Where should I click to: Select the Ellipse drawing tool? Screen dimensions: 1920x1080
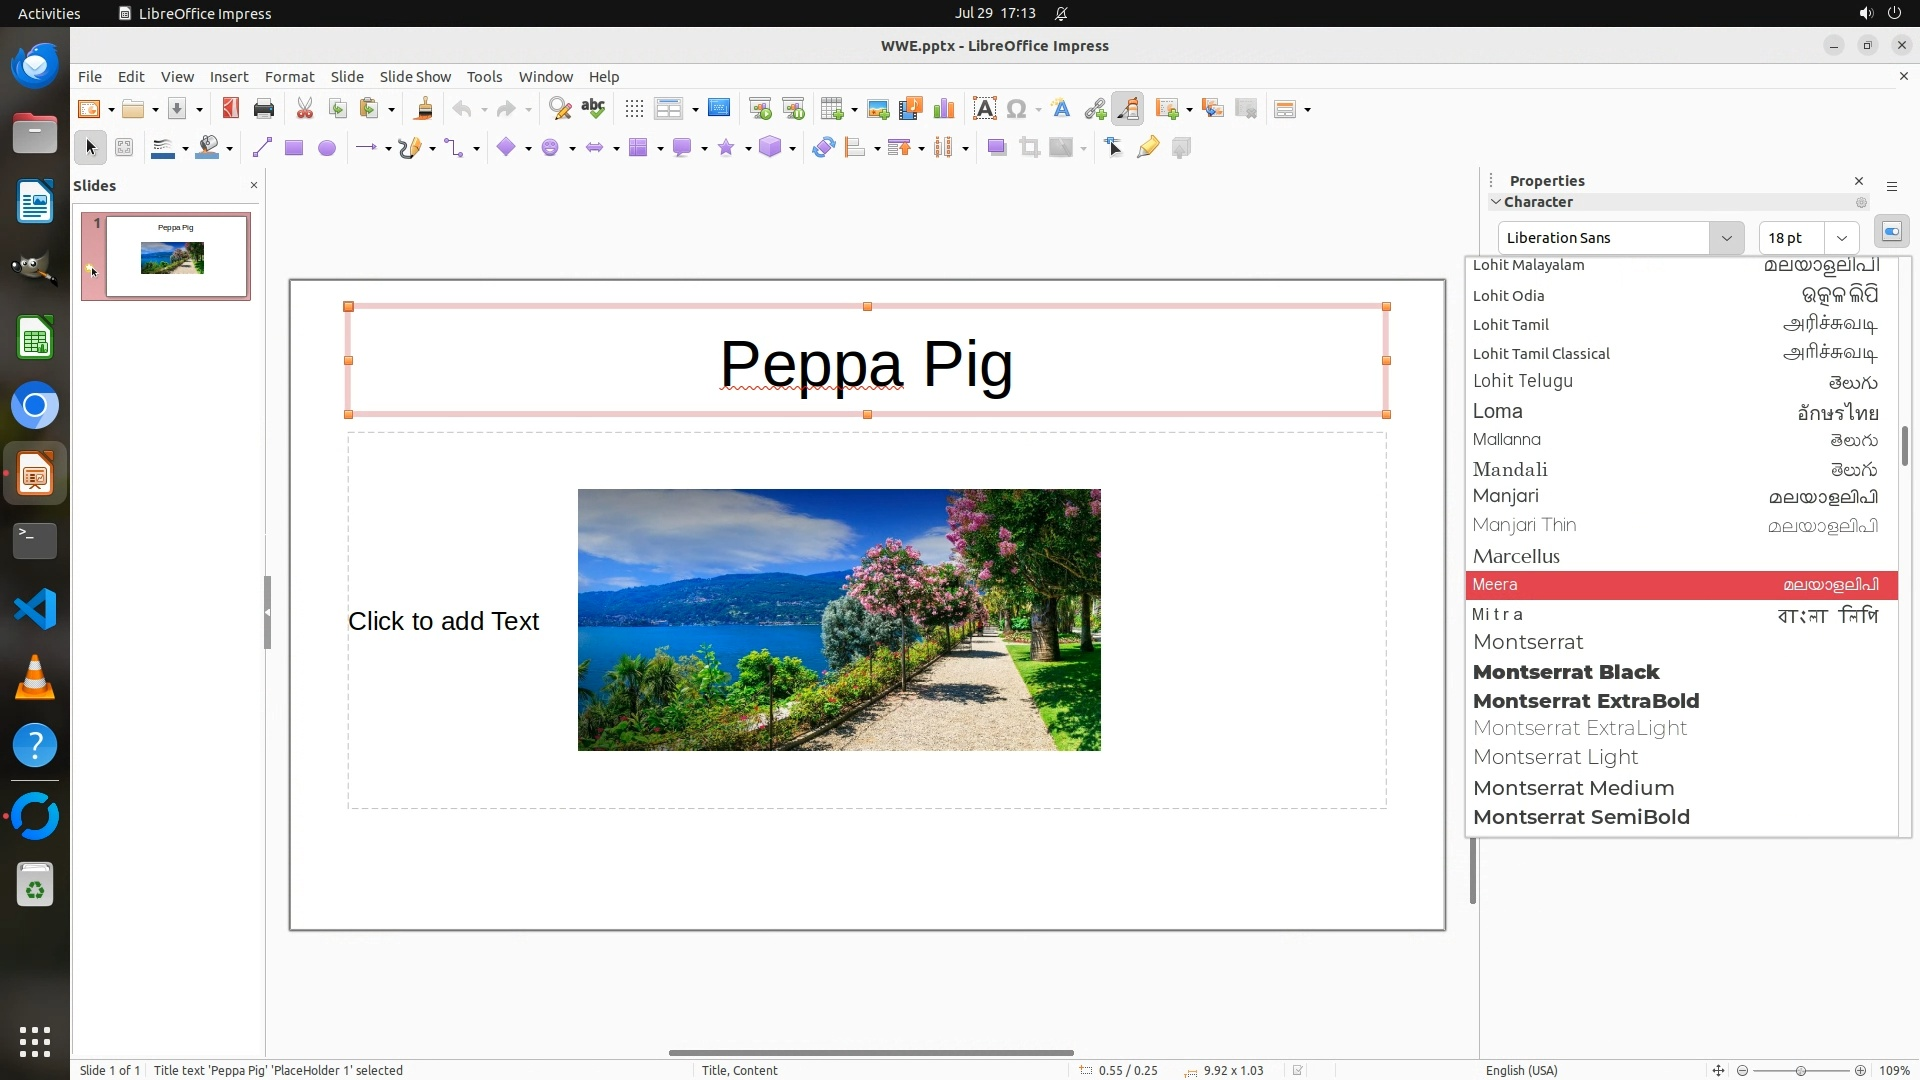(x=327, y=148)
